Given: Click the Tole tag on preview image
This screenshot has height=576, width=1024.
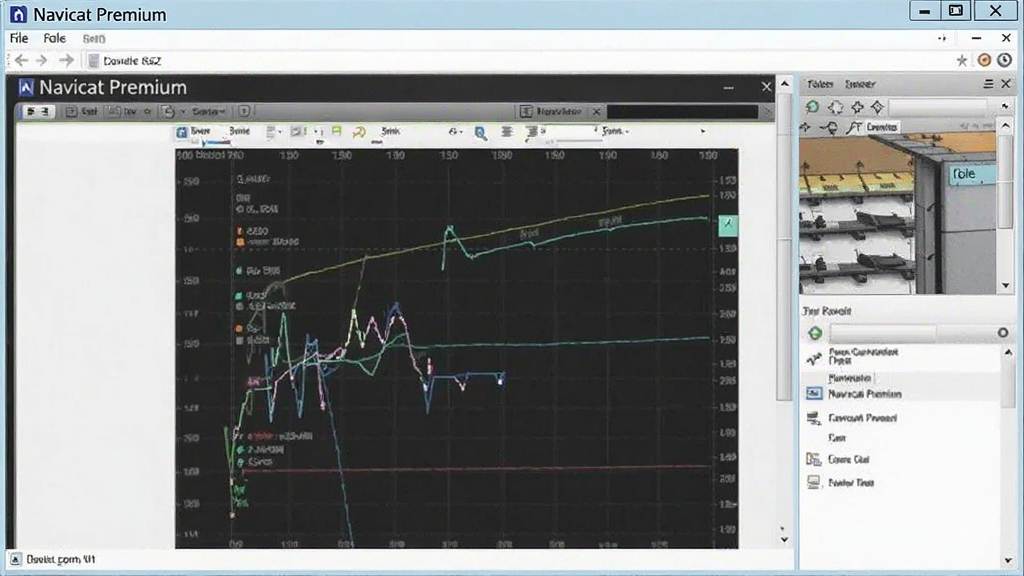Looking at the screenshot, I should 970,174.
